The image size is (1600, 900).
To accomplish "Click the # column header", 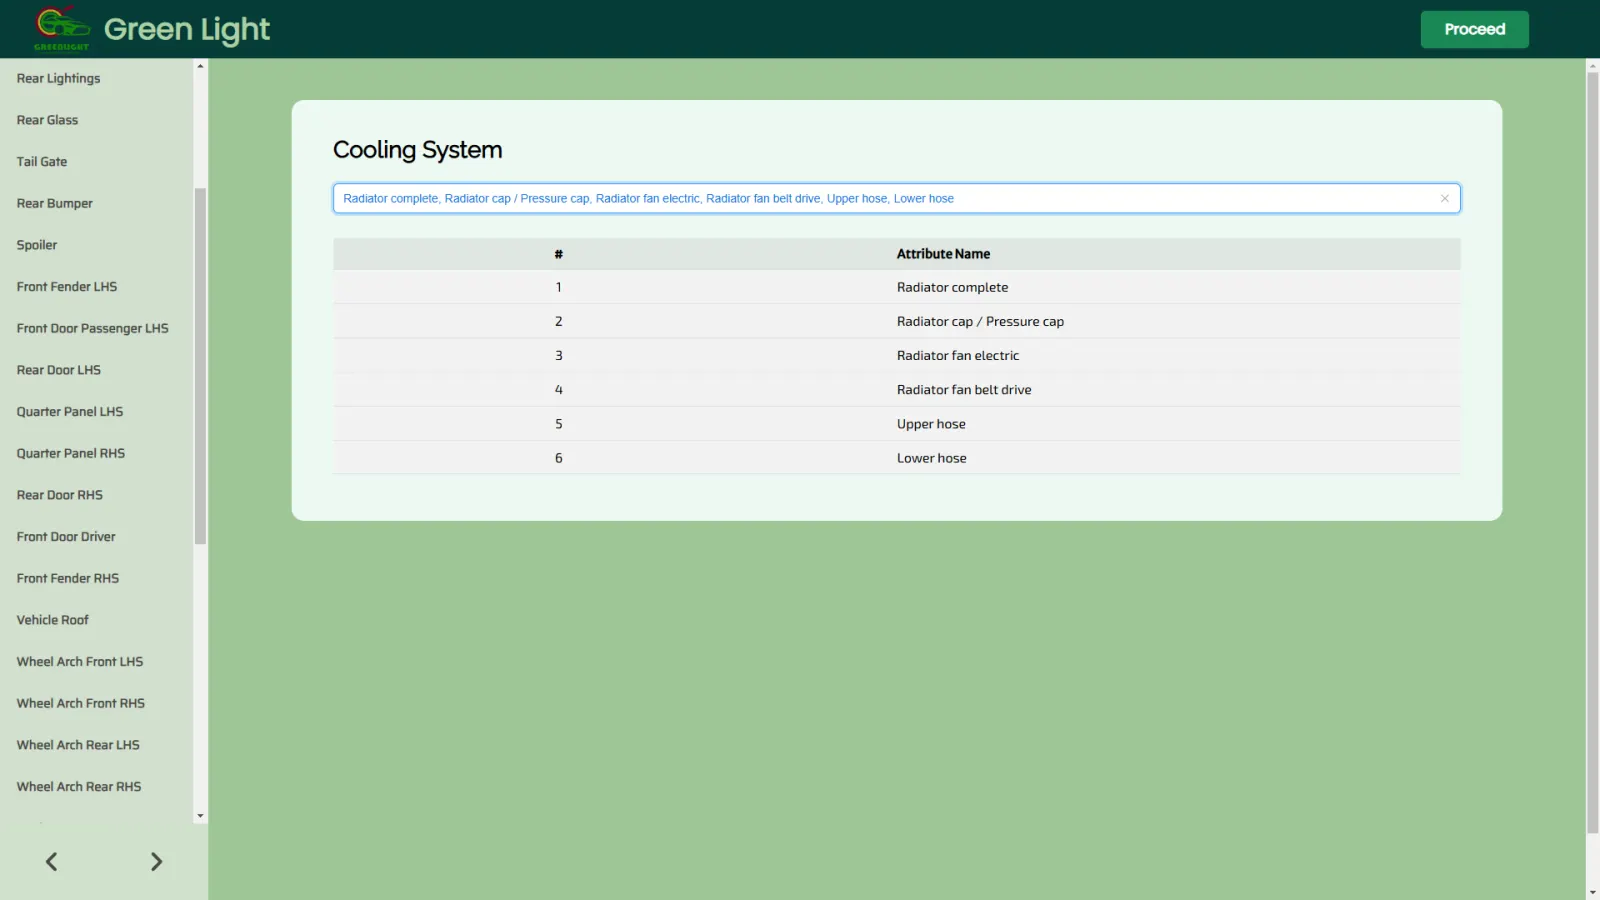I will (558, 254).
